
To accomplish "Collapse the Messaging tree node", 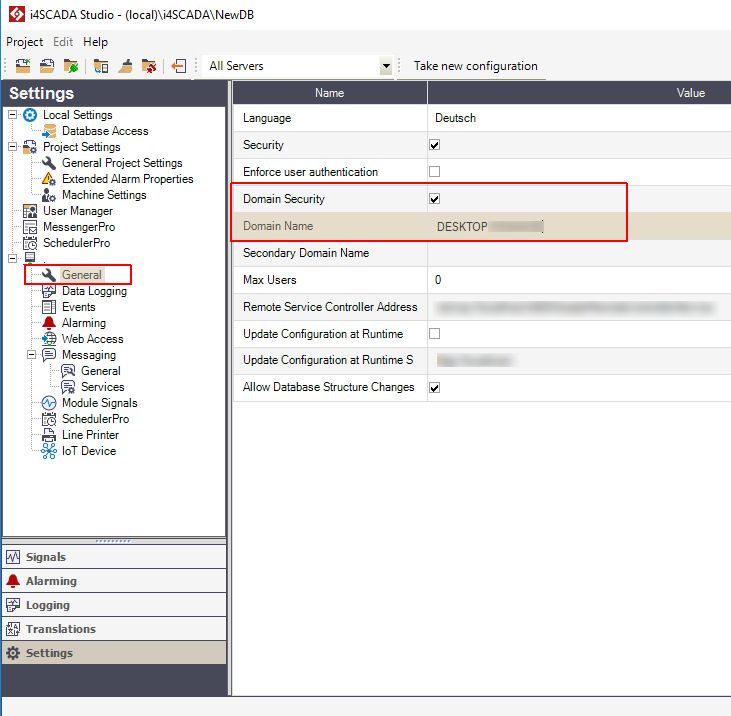I will point(31,355).
